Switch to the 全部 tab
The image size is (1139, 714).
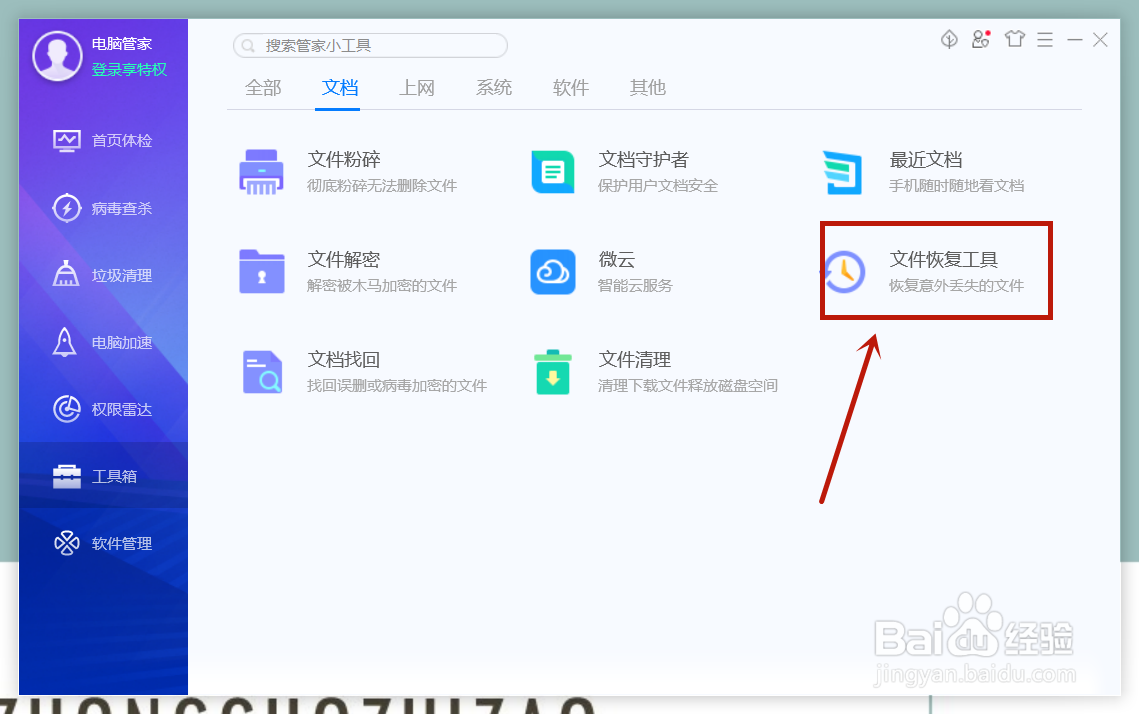[263, 88]
